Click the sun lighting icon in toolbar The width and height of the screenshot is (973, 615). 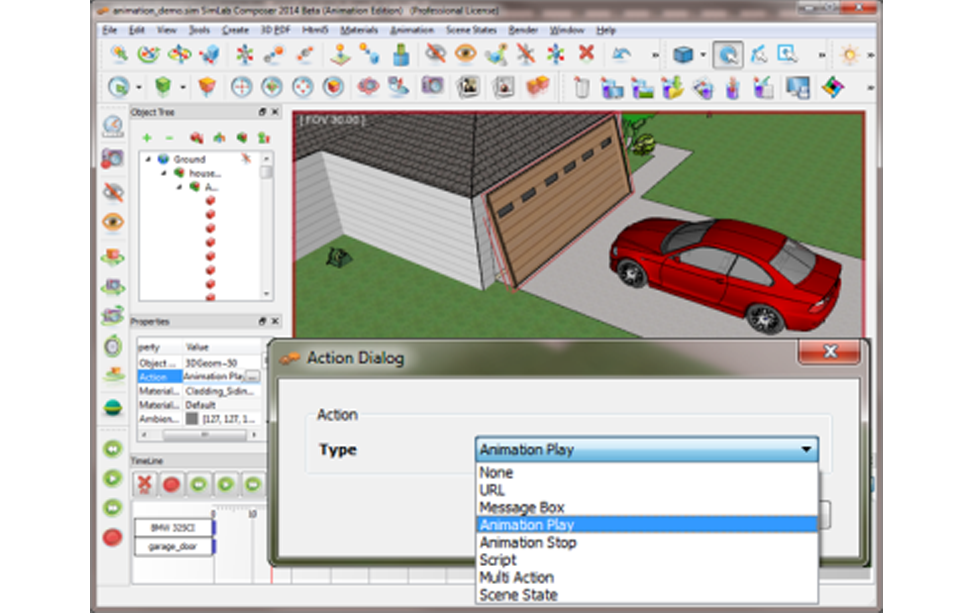pos(849,54)
